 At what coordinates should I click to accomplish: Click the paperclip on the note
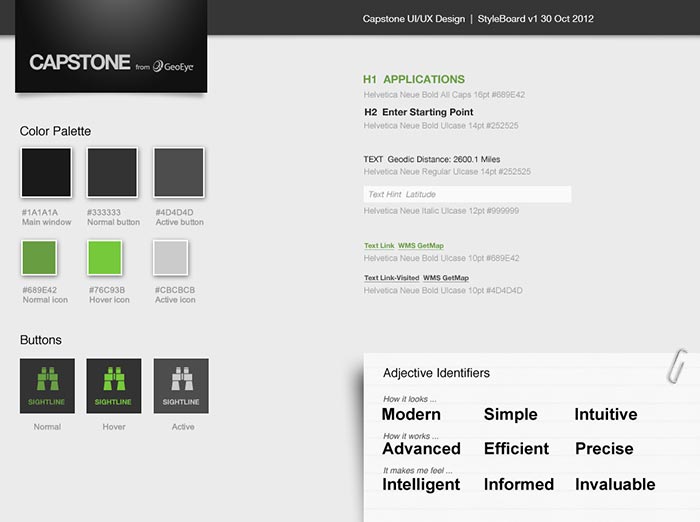click(677, 366)
